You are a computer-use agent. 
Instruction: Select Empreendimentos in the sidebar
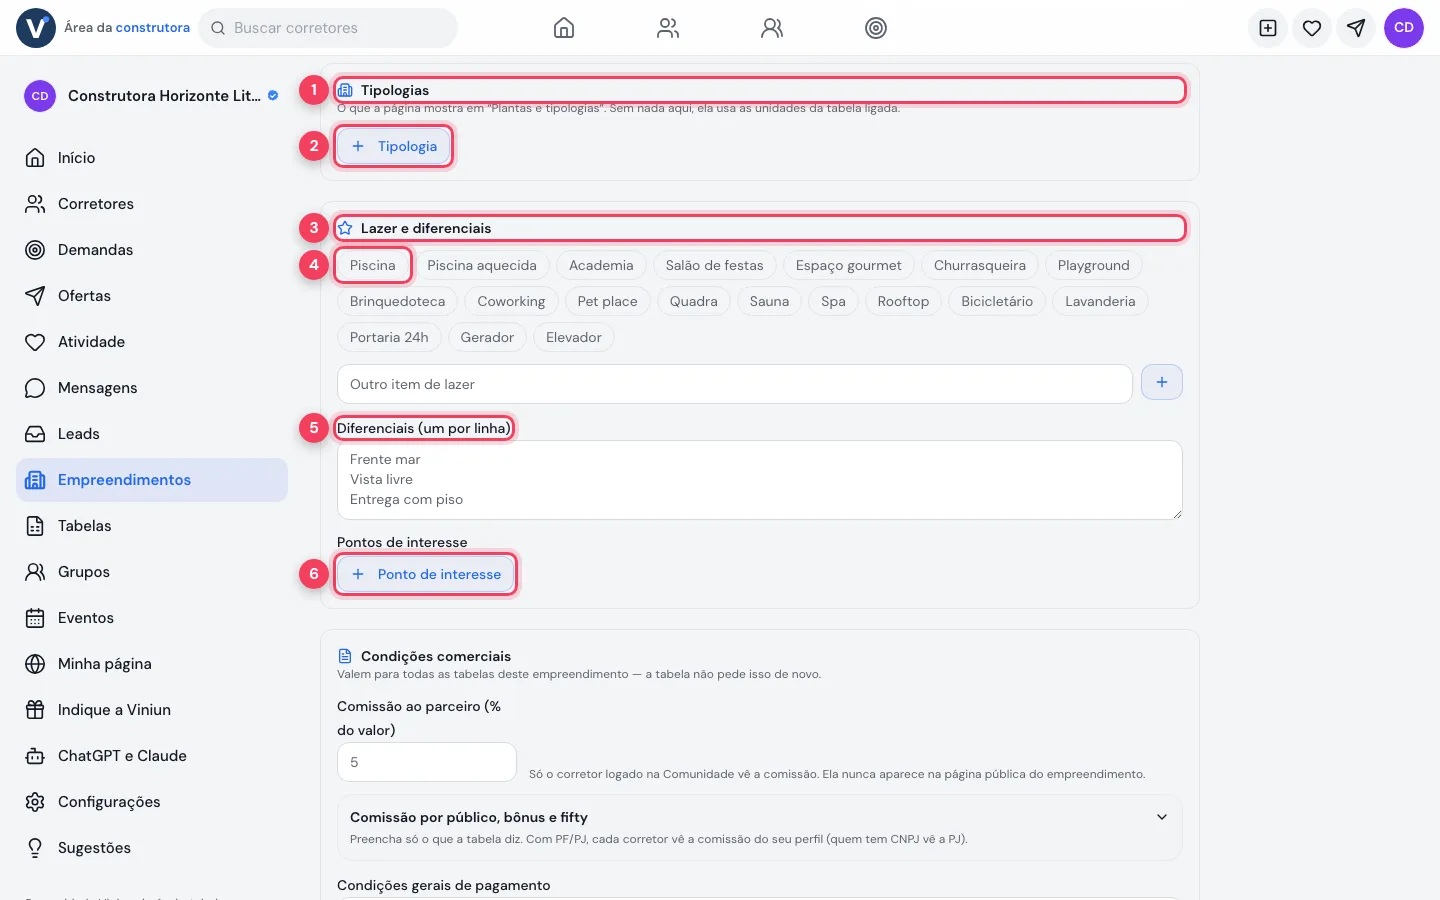(152, 480)
